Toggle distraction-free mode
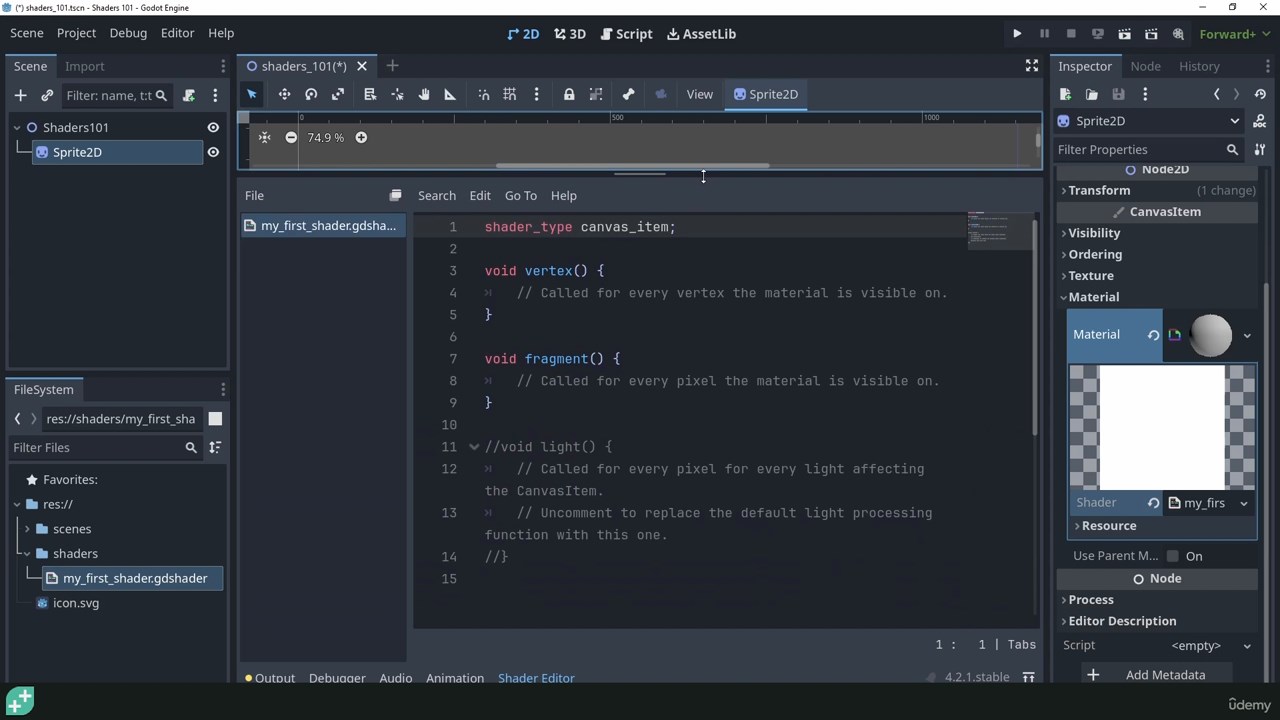 [x=1031, y=66]
